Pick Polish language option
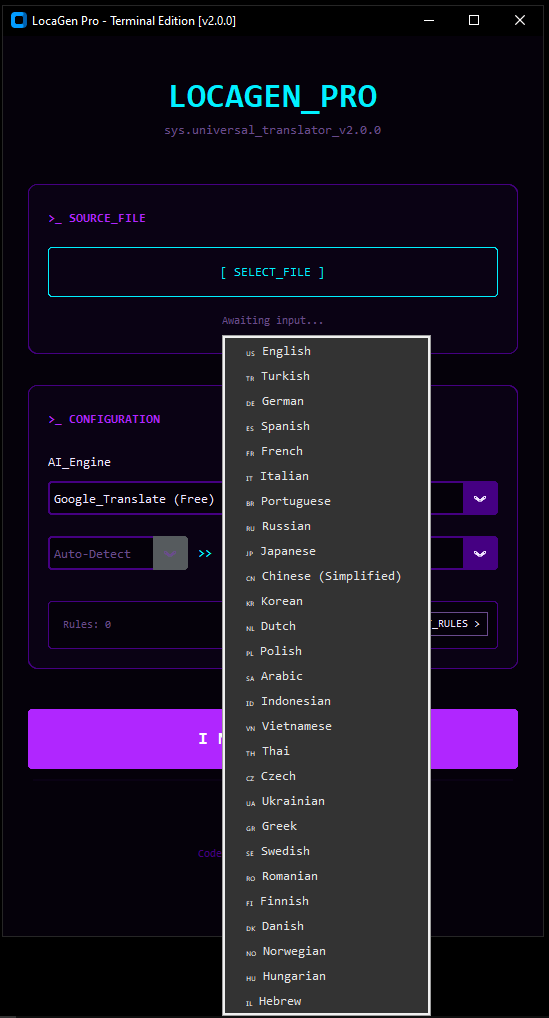This screenshot has width=549, height=1018. click(x=326, y=651)
